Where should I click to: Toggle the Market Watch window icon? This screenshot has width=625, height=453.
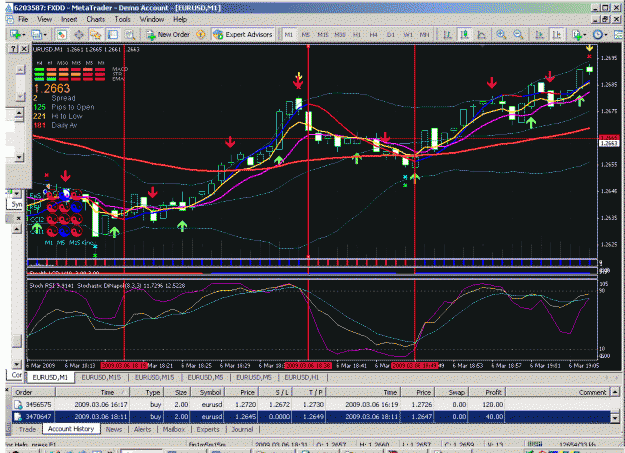click(61, 35)
